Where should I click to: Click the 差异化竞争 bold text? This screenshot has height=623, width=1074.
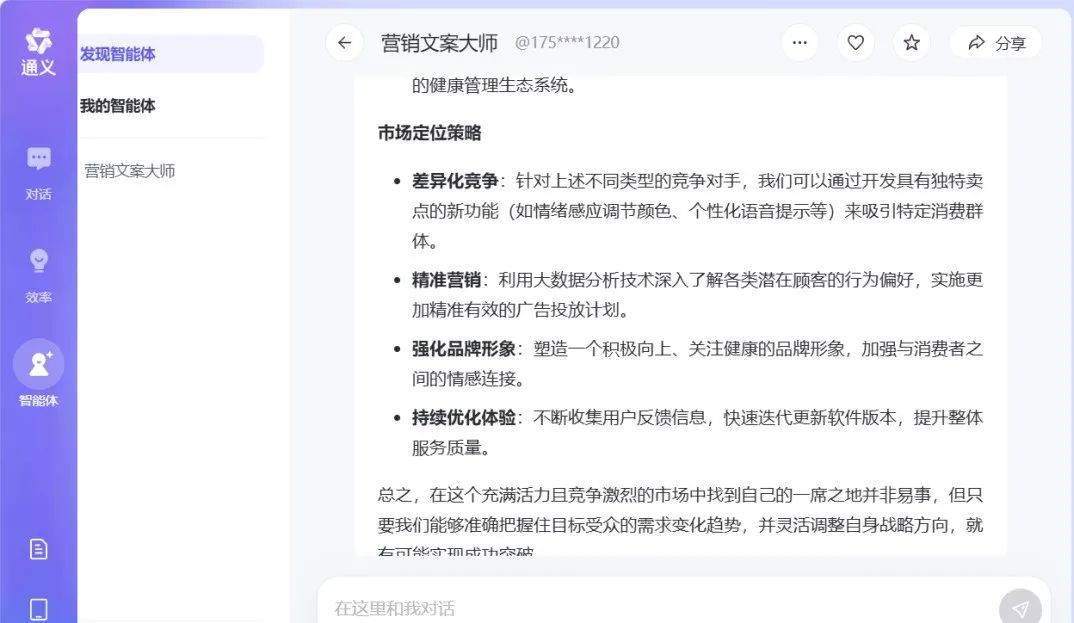click(455, 181)
